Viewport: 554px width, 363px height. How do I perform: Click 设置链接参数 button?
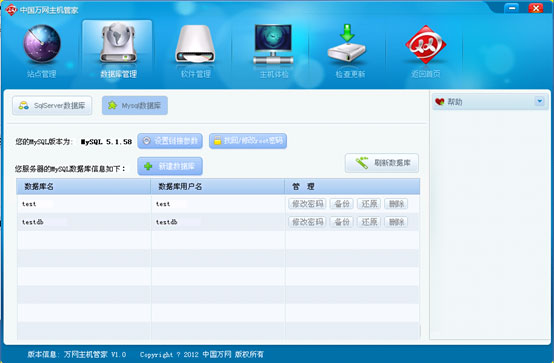point(170,141)
